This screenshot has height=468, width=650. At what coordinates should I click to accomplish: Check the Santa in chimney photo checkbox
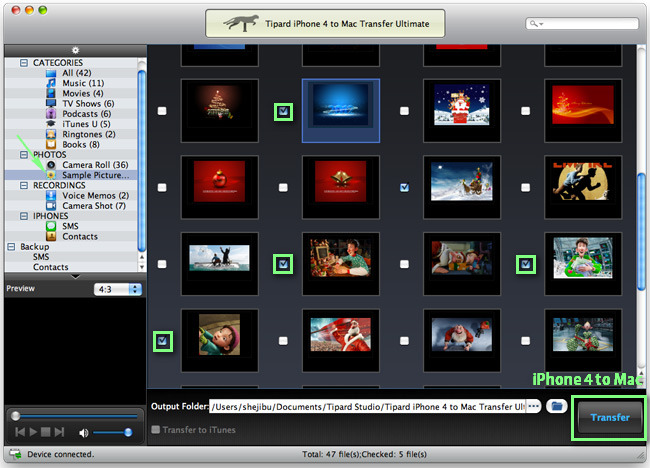click(404, 111)
